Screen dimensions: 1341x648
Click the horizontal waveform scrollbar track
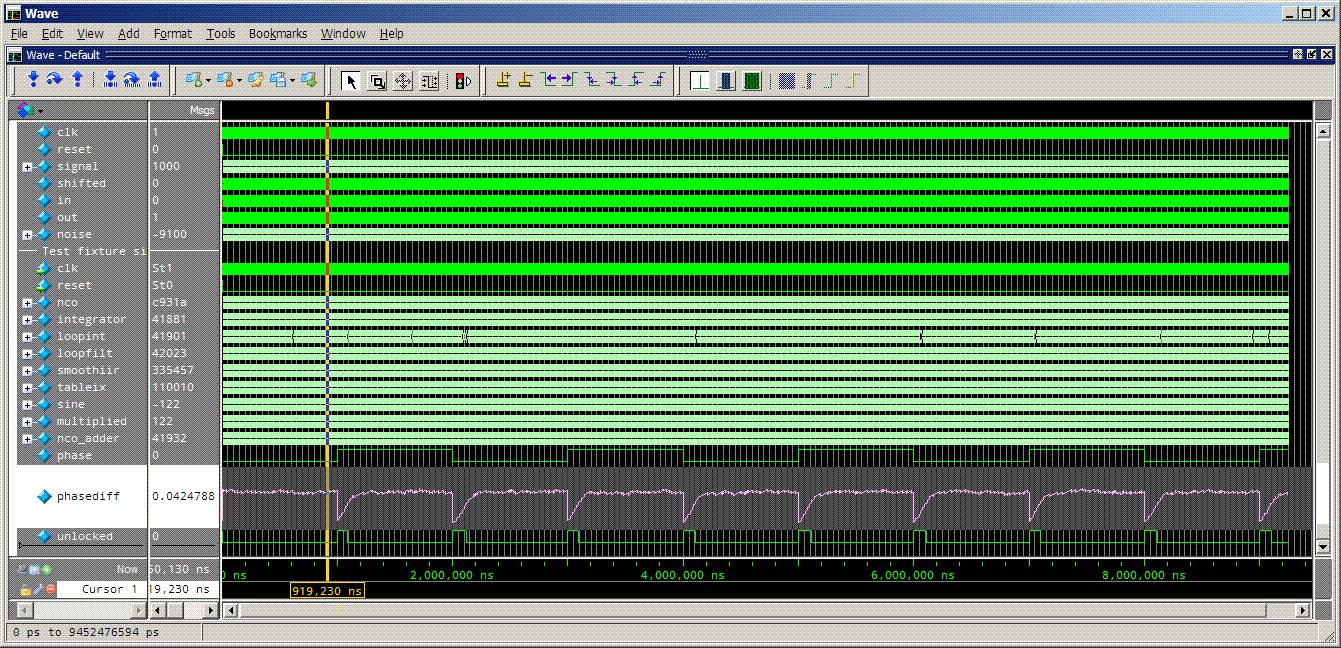click(766, 610)
